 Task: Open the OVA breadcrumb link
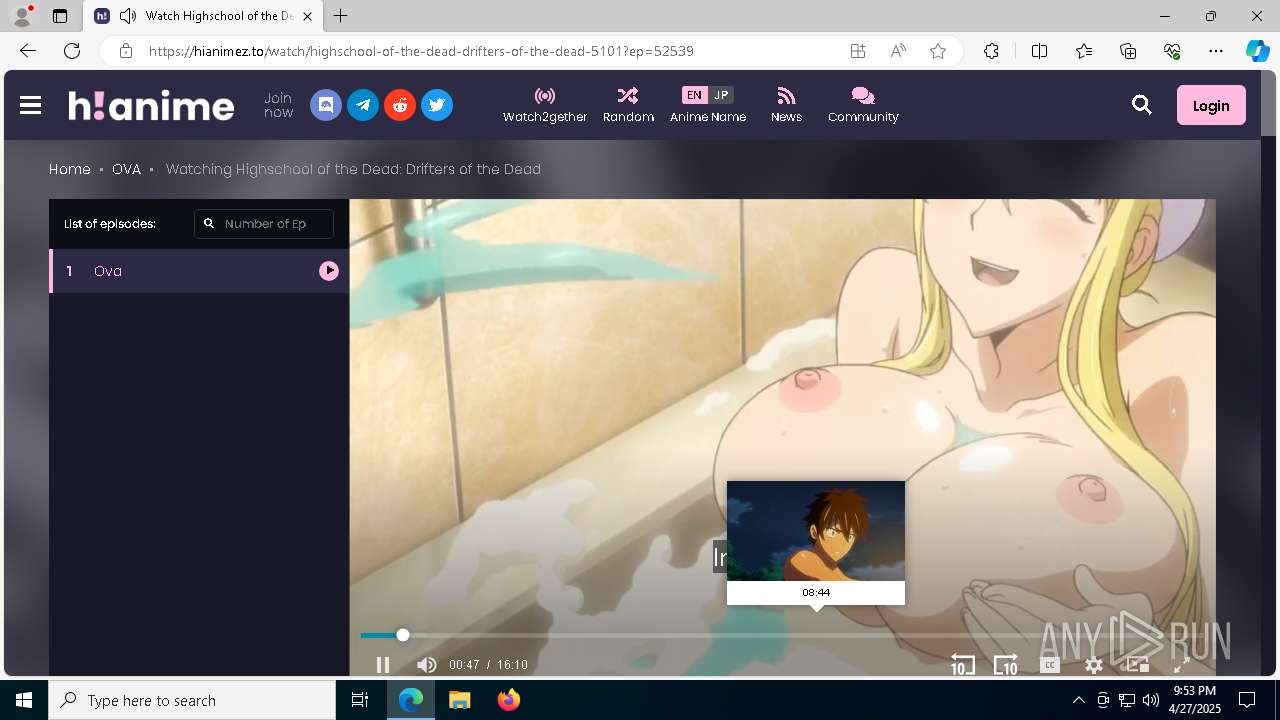126,169
